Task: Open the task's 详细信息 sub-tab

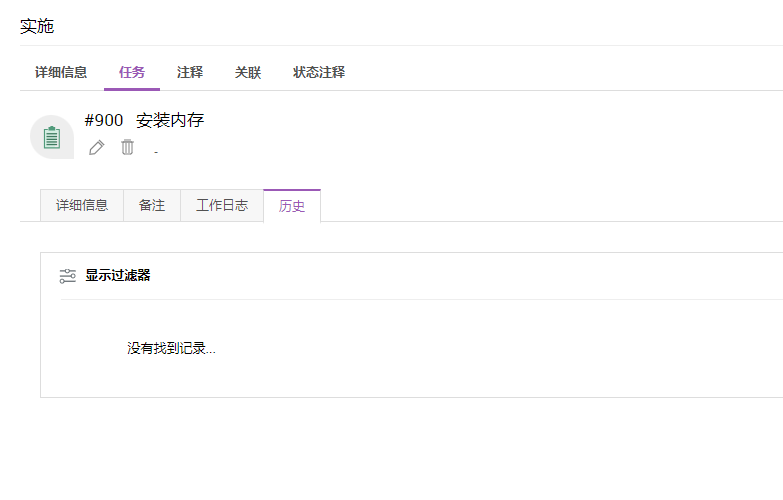Action: point(82,206)
